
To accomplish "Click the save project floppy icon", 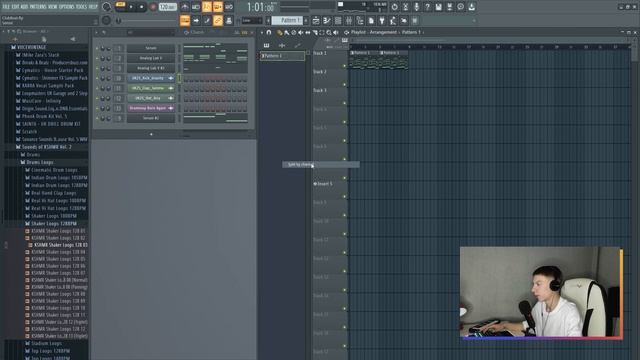I will 438,7.
